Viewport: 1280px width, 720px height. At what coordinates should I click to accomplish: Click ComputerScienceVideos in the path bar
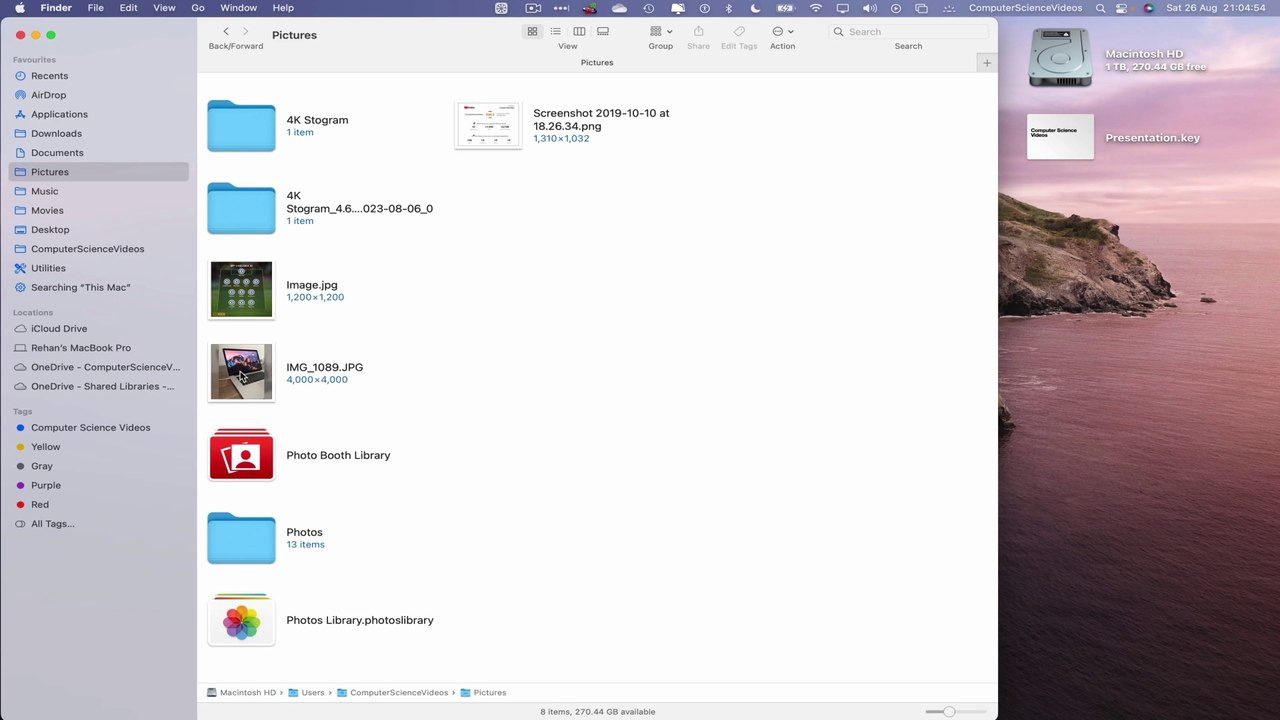pos(393,692)
